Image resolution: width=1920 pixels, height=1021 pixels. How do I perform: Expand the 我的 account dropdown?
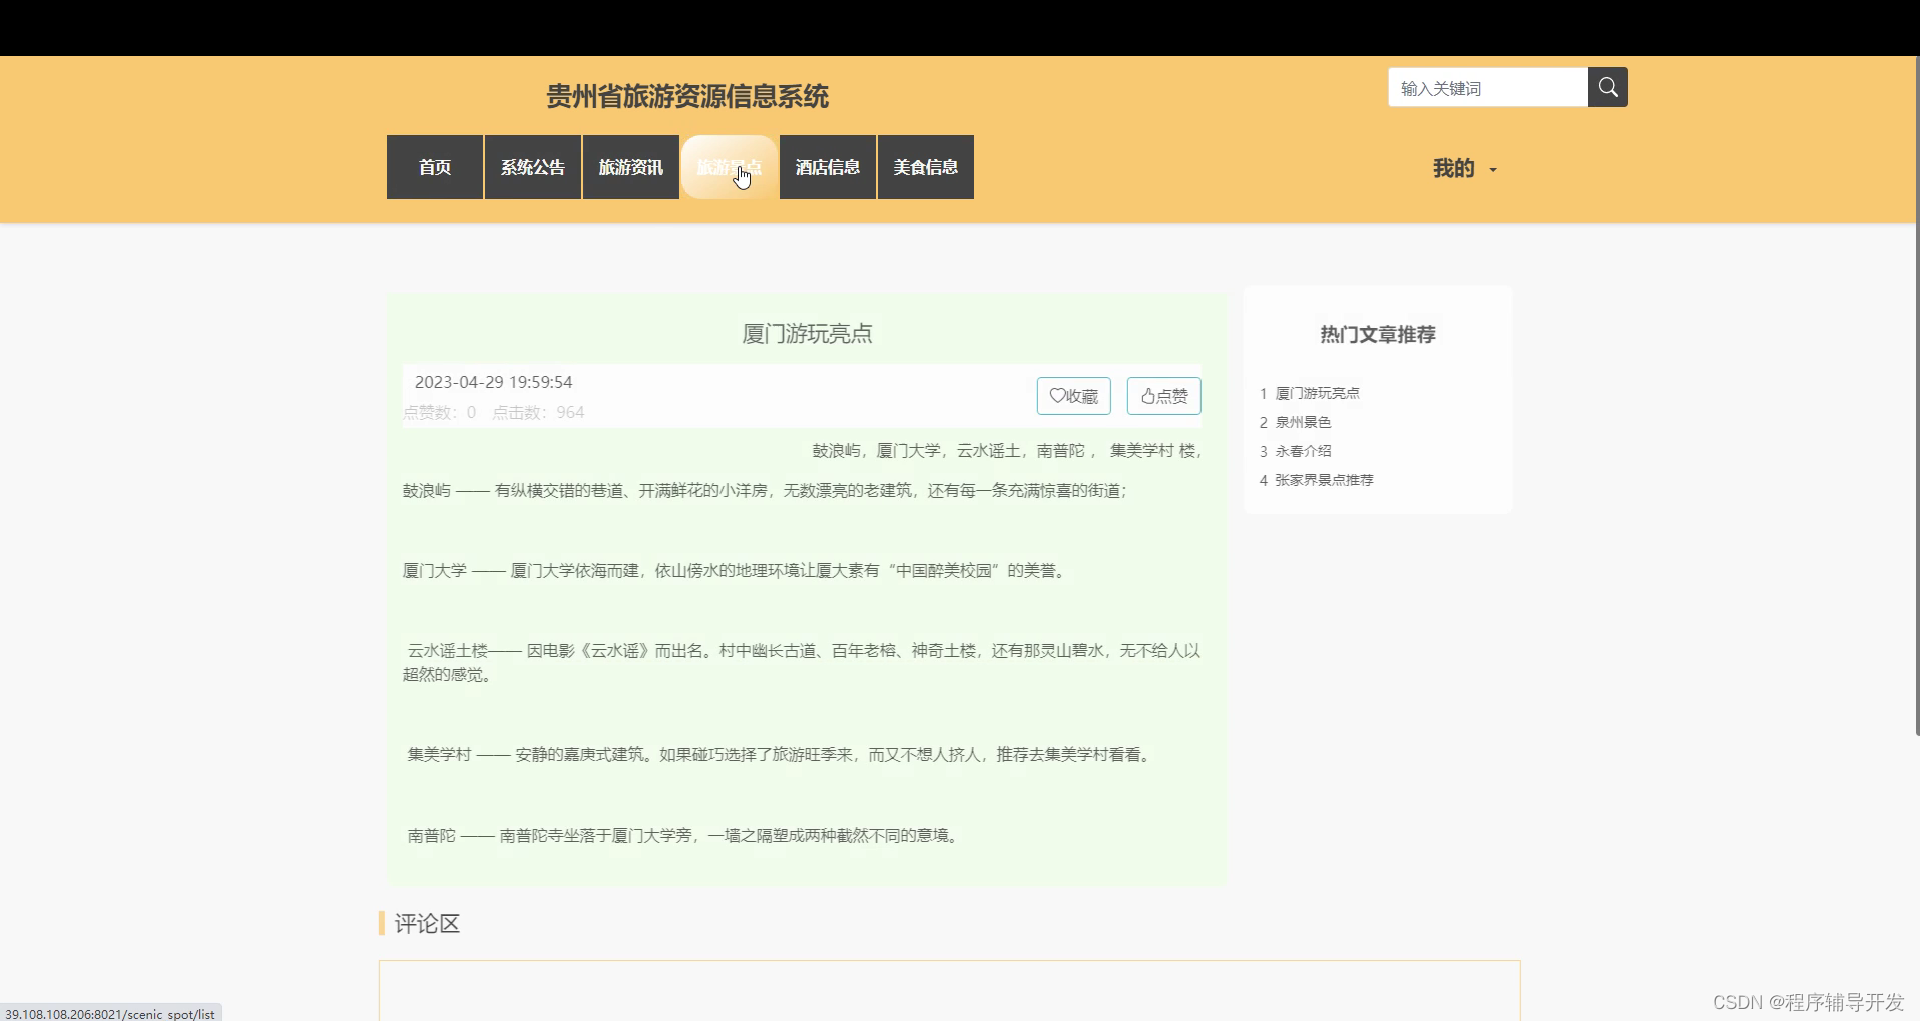tap(1465, 168)
